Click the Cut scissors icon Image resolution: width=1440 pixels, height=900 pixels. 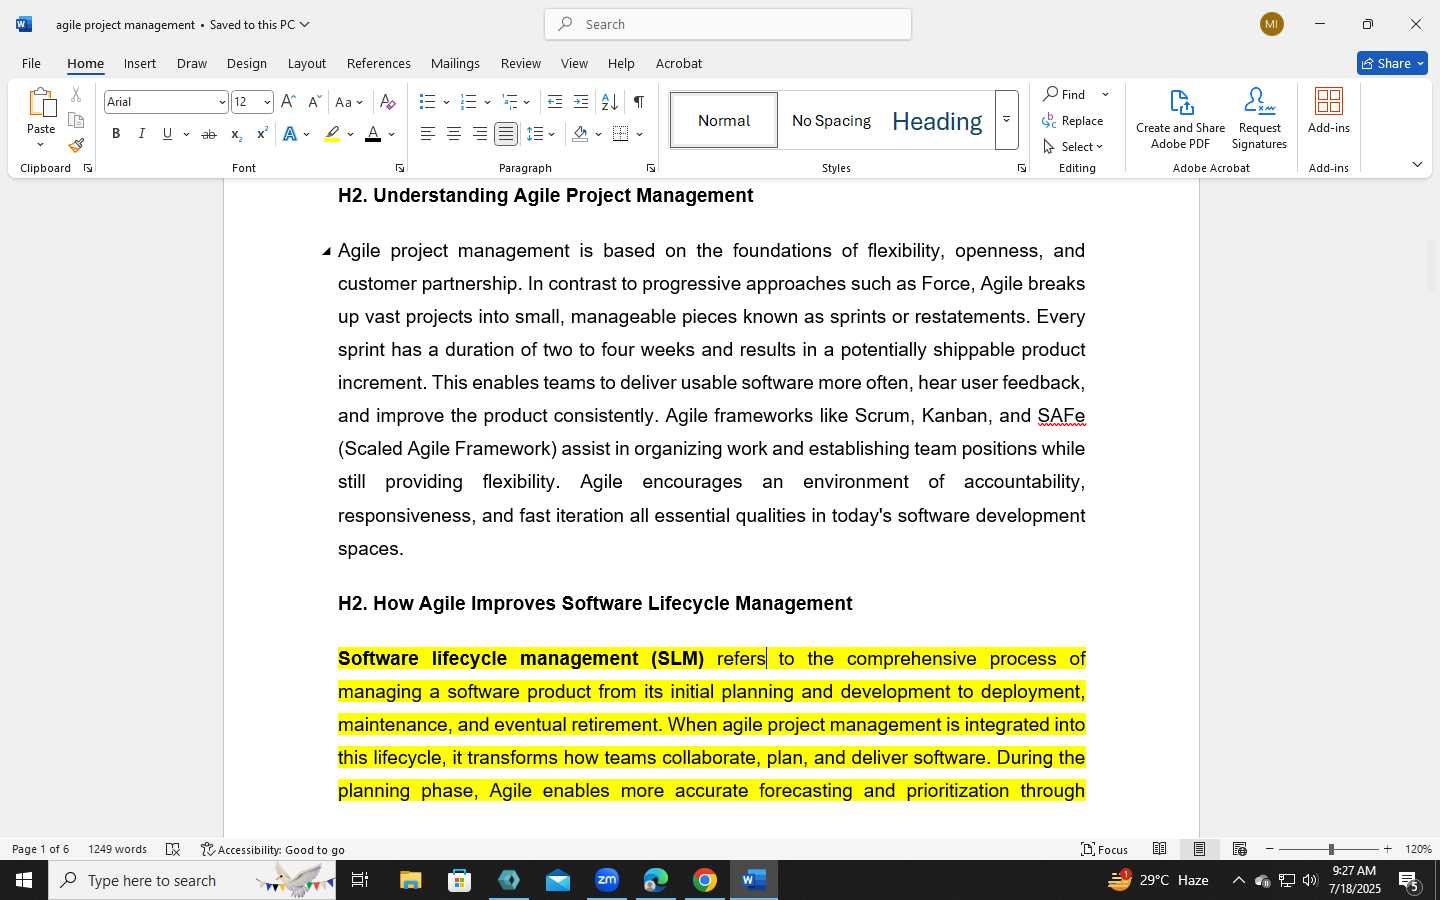click(76, 95)
